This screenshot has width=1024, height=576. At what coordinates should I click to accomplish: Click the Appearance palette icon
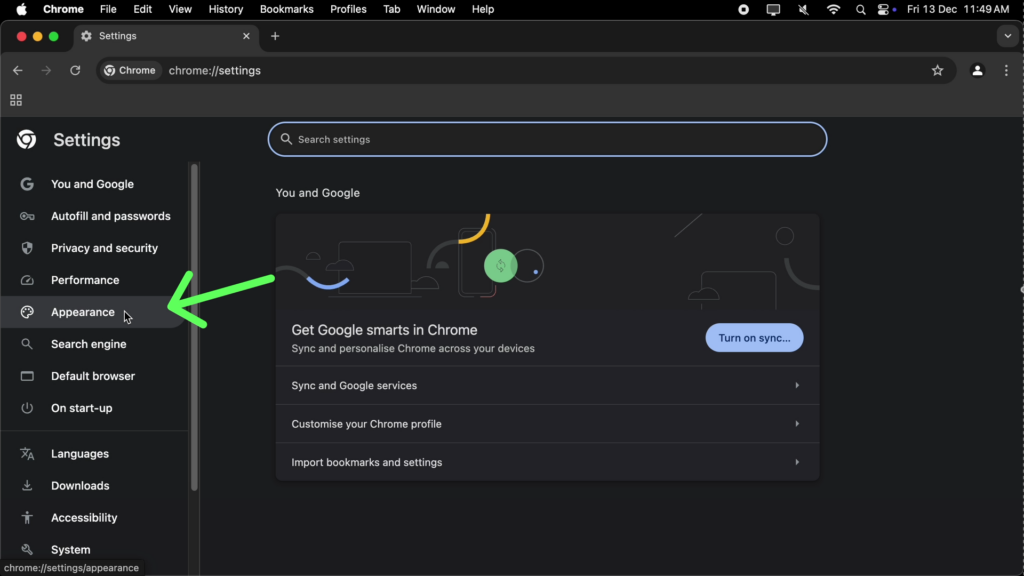[27, 312]
